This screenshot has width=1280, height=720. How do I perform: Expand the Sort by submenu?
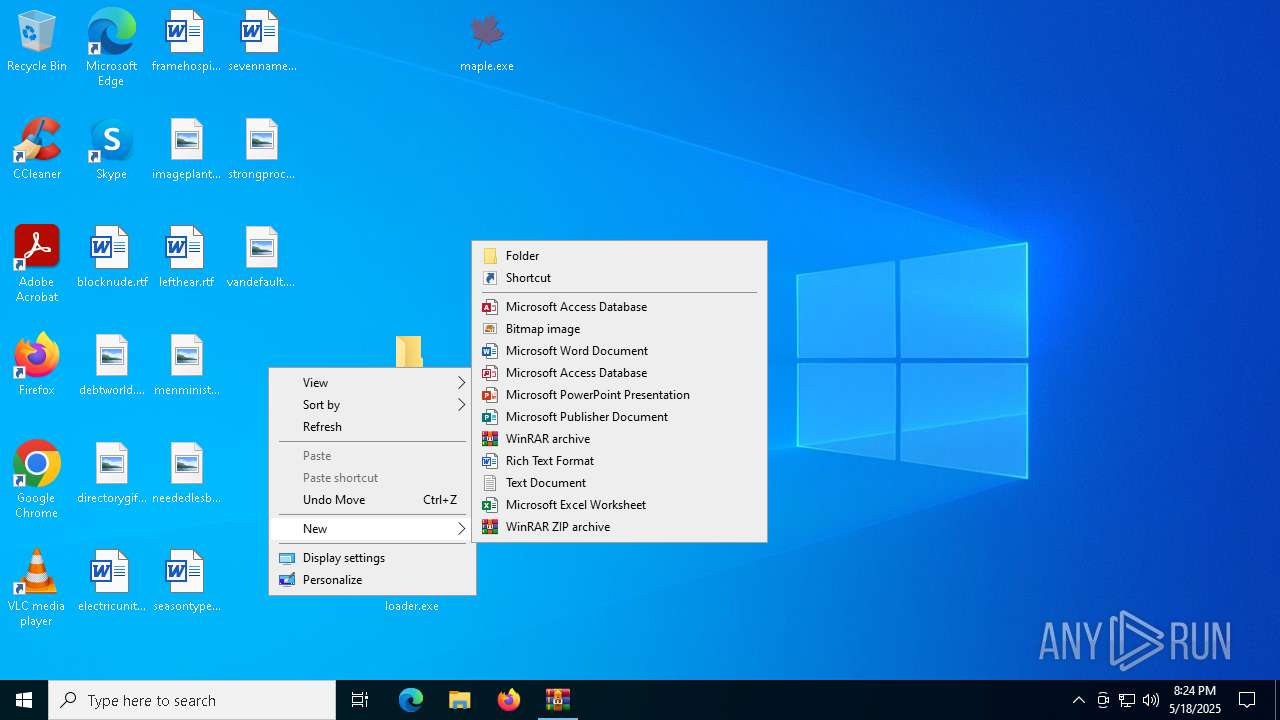(372, 405)
